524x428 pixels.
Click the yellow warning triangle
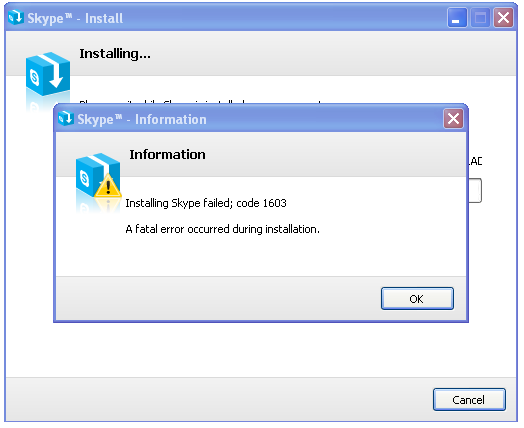pos(108,185)
